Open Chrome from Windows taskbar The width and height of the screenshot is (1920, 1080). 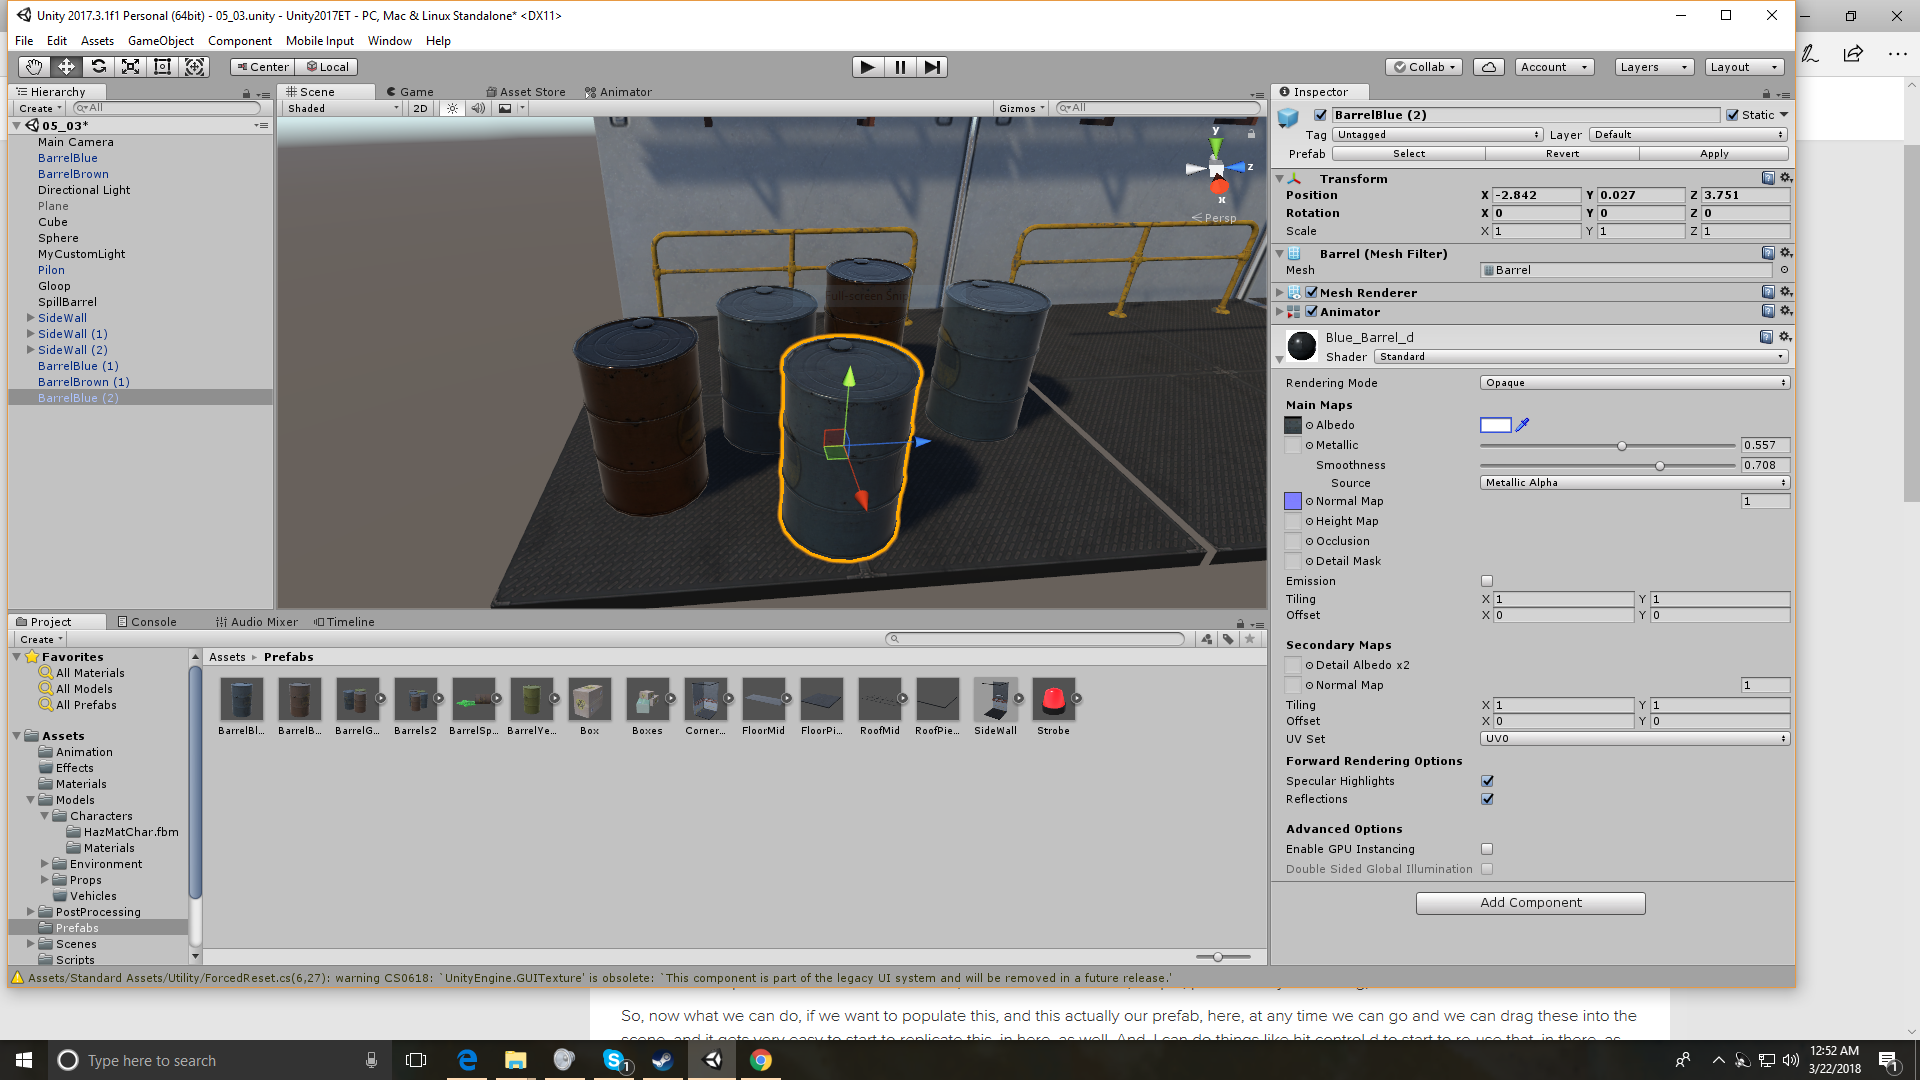pos(761,1060)
